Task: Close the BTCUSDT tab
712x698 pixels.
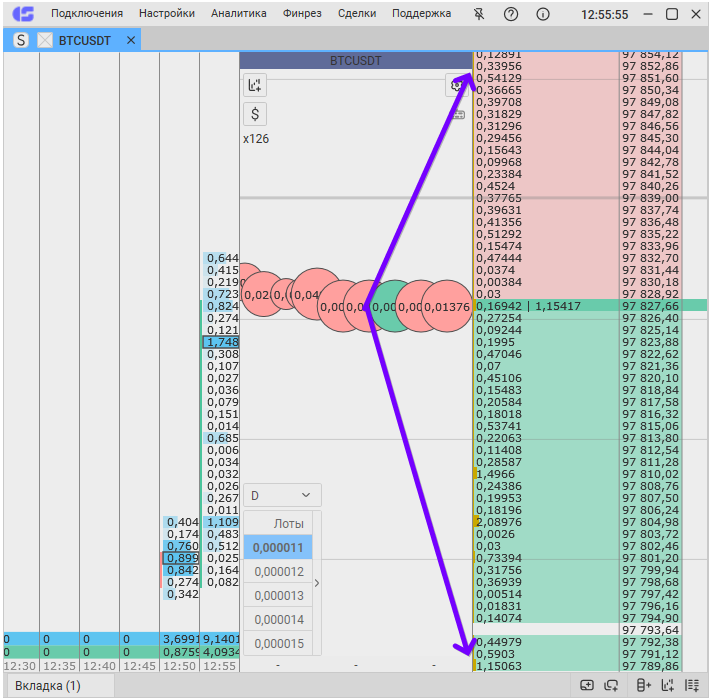Action: pyautogui.click(x=131, y=40)
